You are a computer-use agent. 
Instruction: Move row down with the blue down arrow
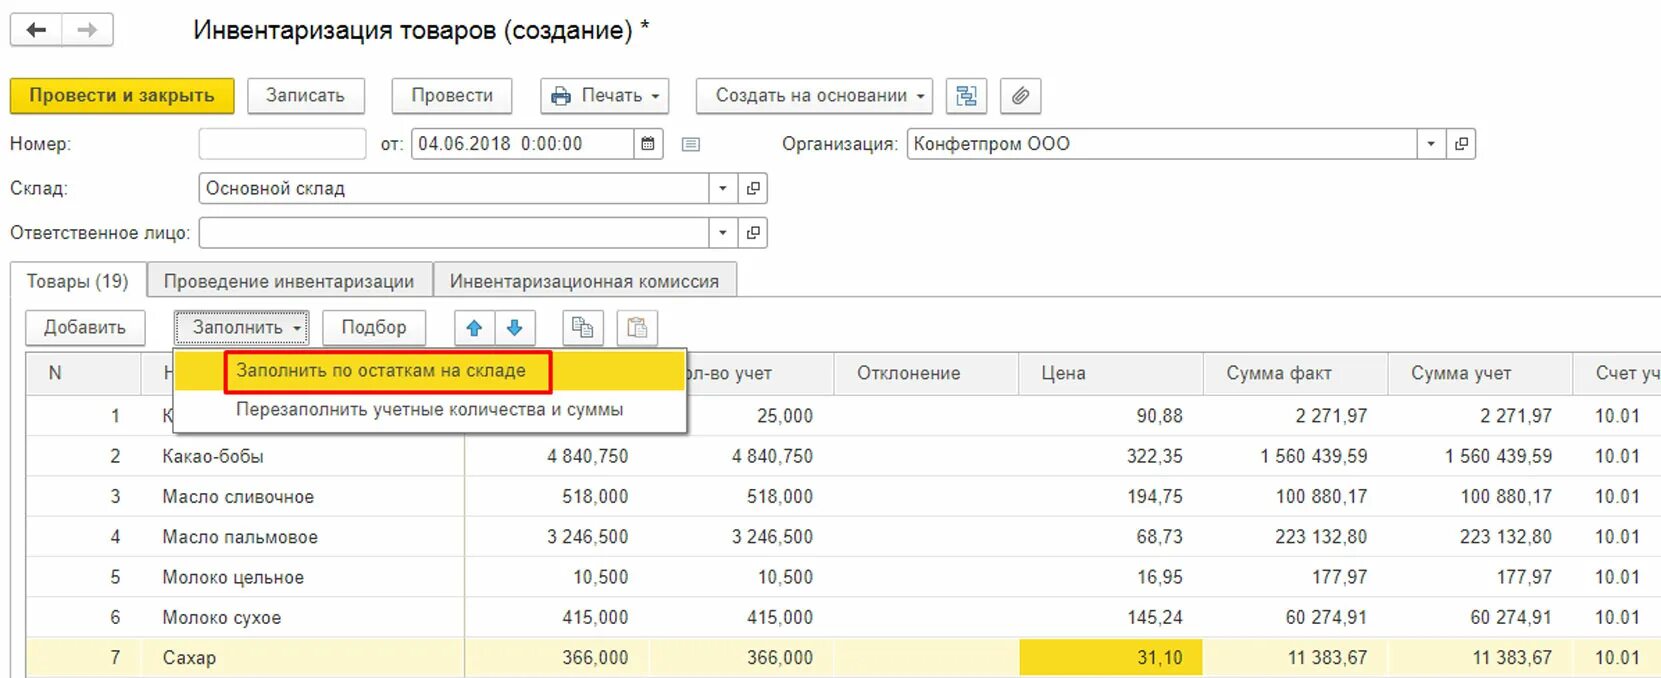pyautogui.click(x=515, y=328)
